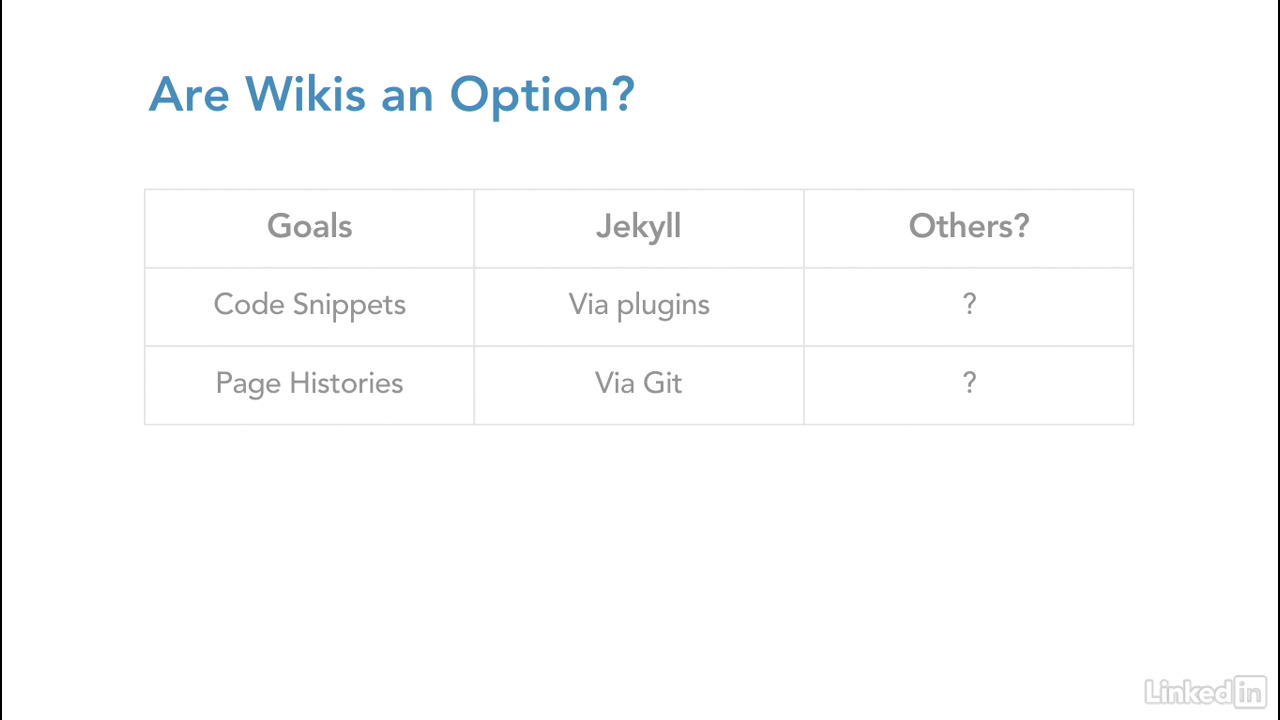This screenshot has width=1280, height=720.
Task: Click the word "Are" in the heading
Action: pyautogui.click(x=190, y=94)
